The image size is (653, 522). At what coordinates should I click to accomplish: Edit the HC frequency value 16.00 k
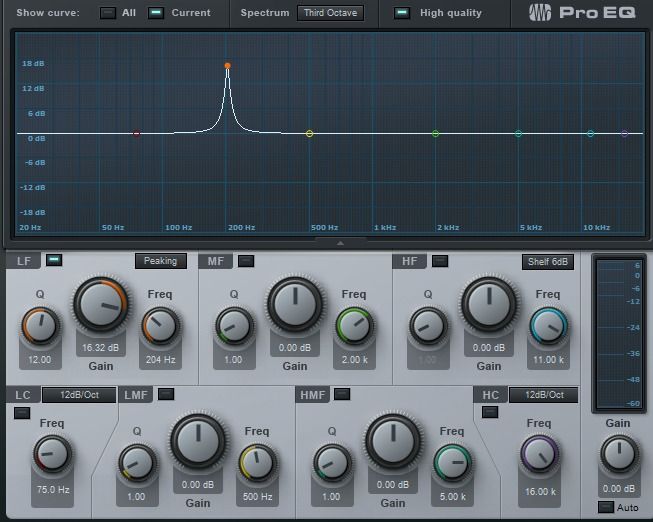tap(540, 492)
